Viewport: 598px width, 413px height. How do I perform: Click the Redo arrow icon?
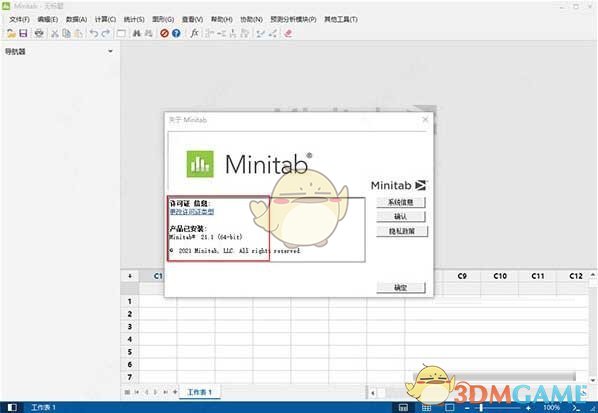(x=106, y=34)
